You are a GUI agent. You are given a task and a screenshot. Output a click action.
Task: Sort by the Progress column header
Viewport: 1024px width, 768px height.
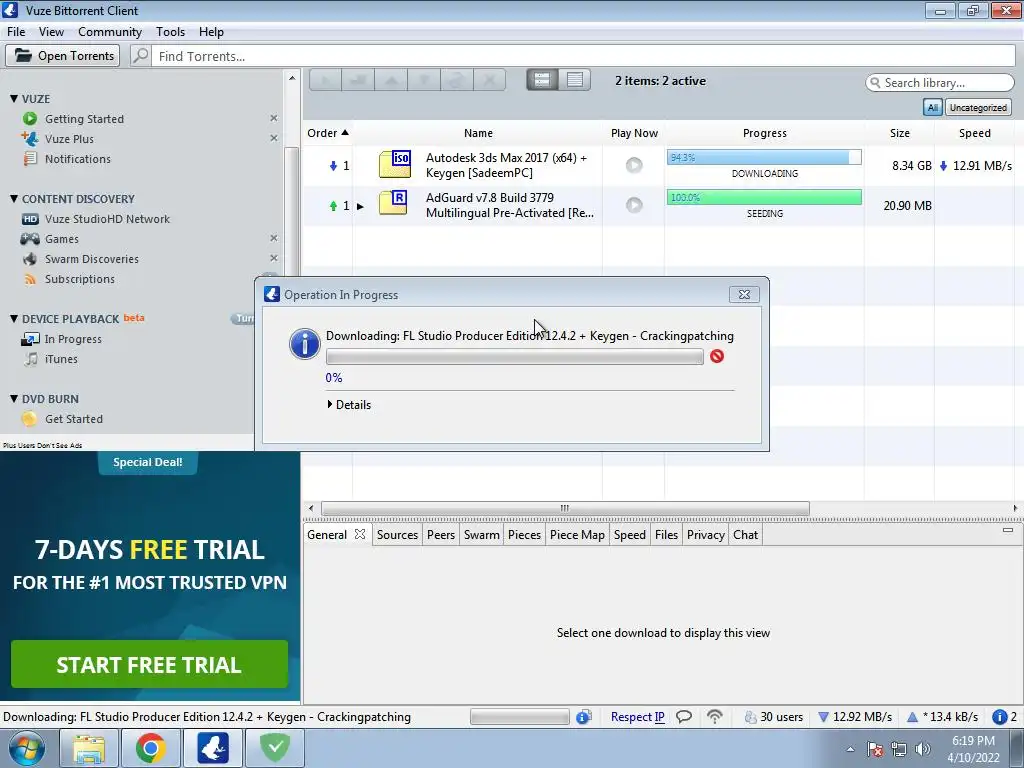click(x=765, y=133)
